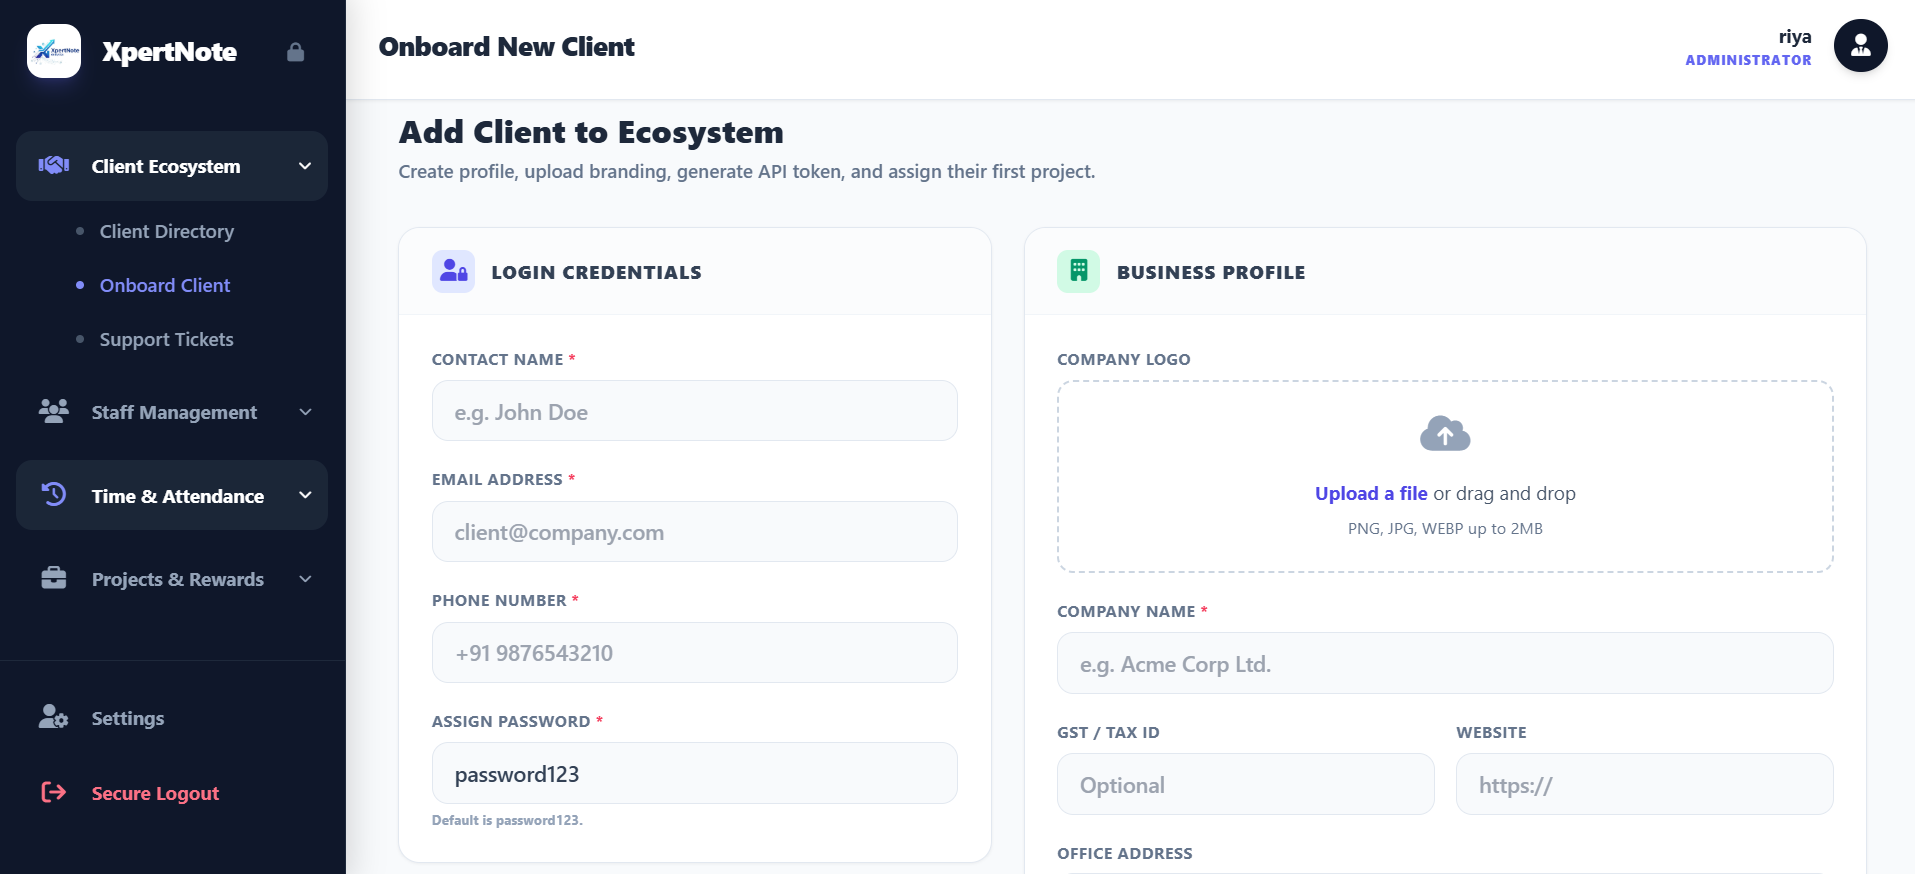
Task: Click 'Default is password123.' hint text
Action: [507, 820]
